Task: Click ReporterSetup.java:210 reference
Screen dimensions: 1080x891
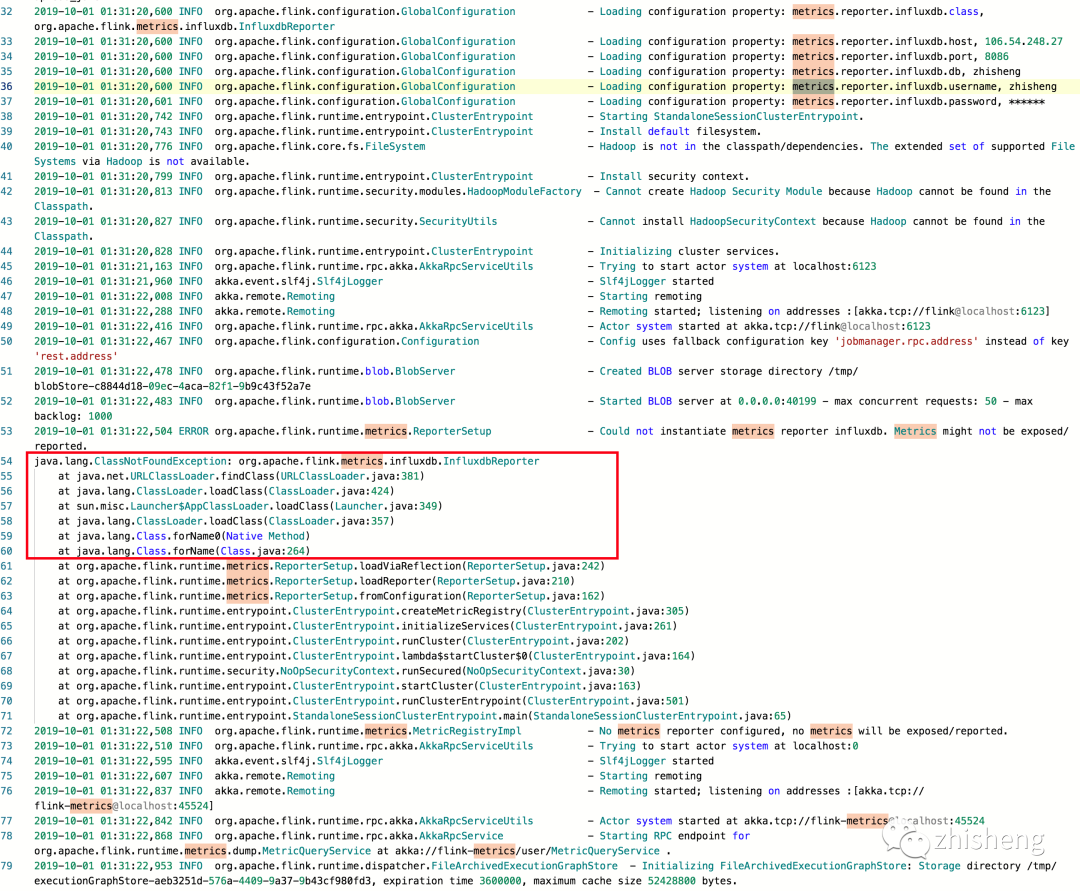Action: pyautogui.click(x=503, y=582)
